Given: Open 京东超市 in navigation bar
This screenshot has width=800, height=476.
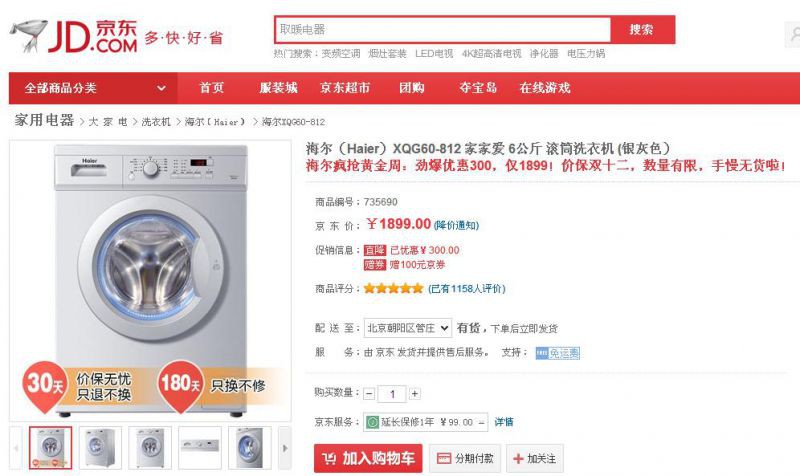Looking at the screenshot, I should point(345,88).
